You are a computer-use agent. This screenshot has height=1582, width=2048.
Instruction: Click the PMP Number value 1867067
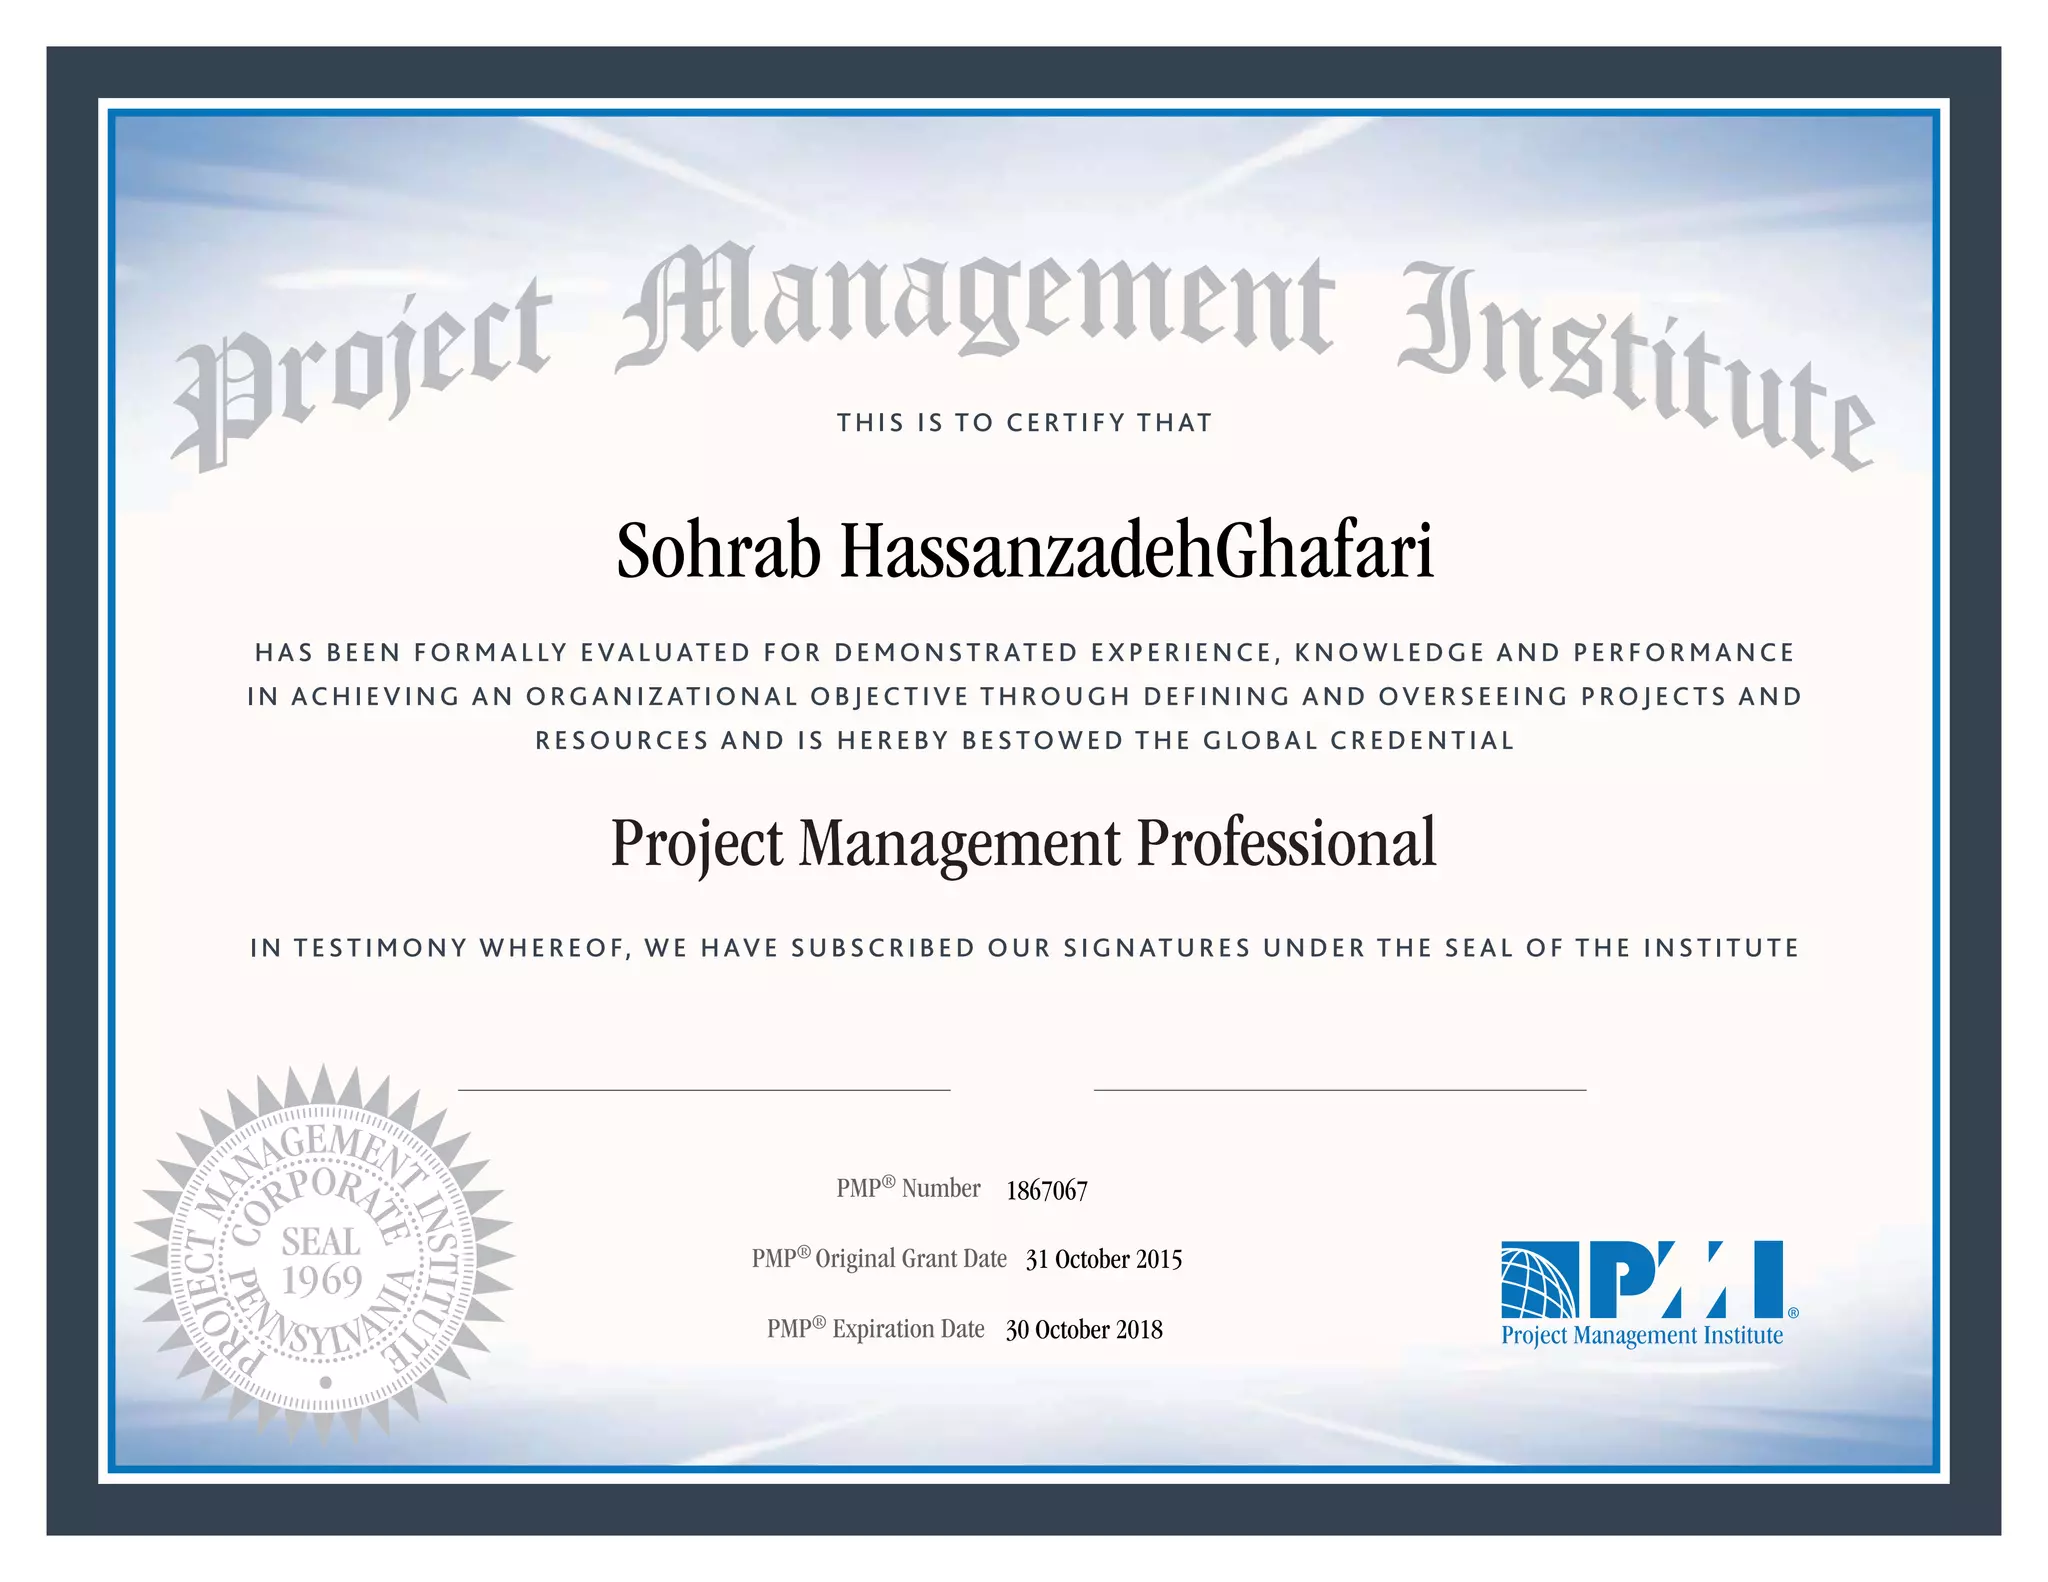1046,1190
